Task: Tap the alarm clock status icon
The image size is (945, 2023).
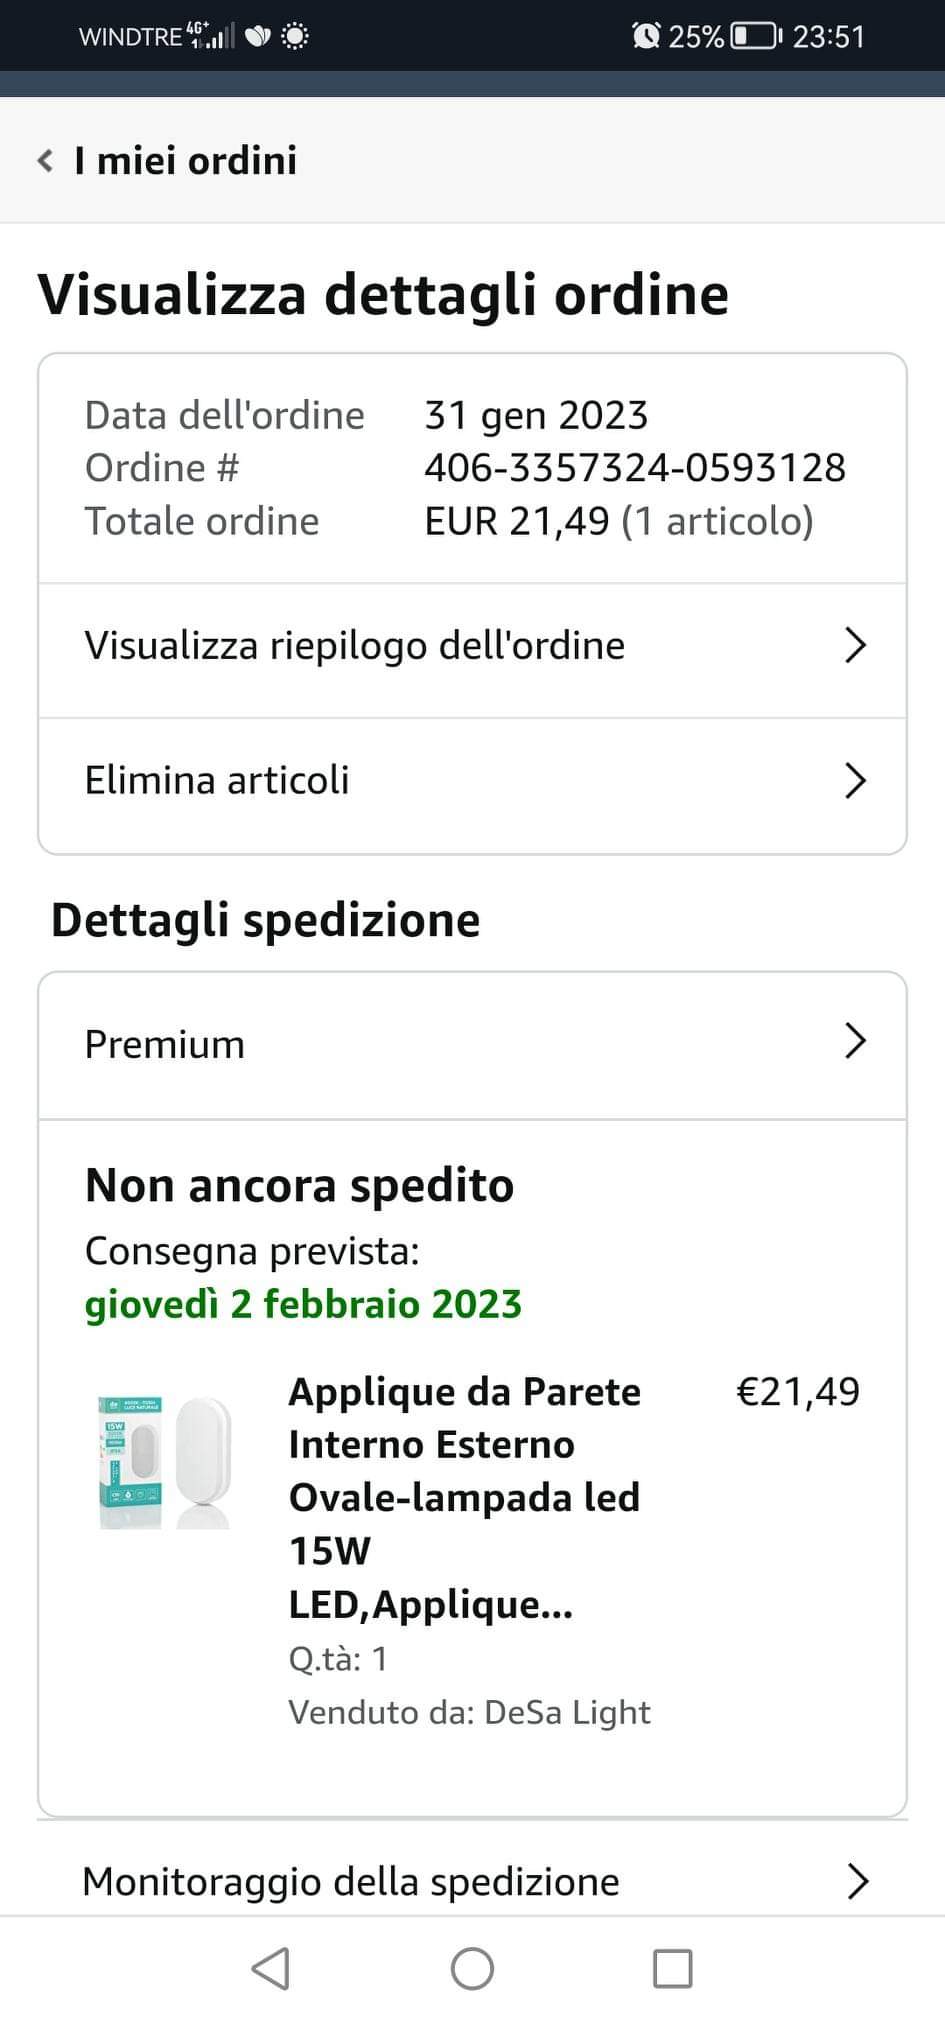Action: 646,37
